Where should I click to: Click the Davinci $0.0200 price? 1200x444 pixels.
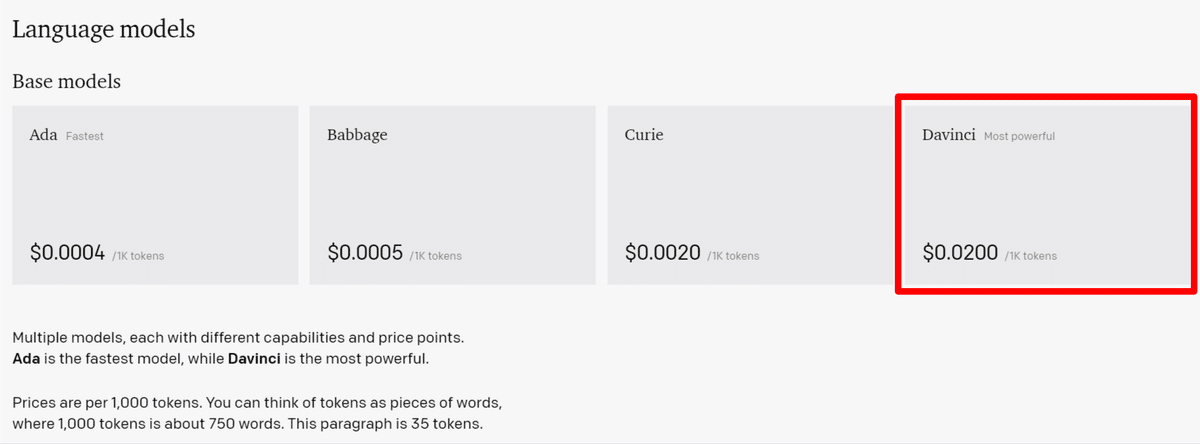pyautogui.click(x=960, y=254)
